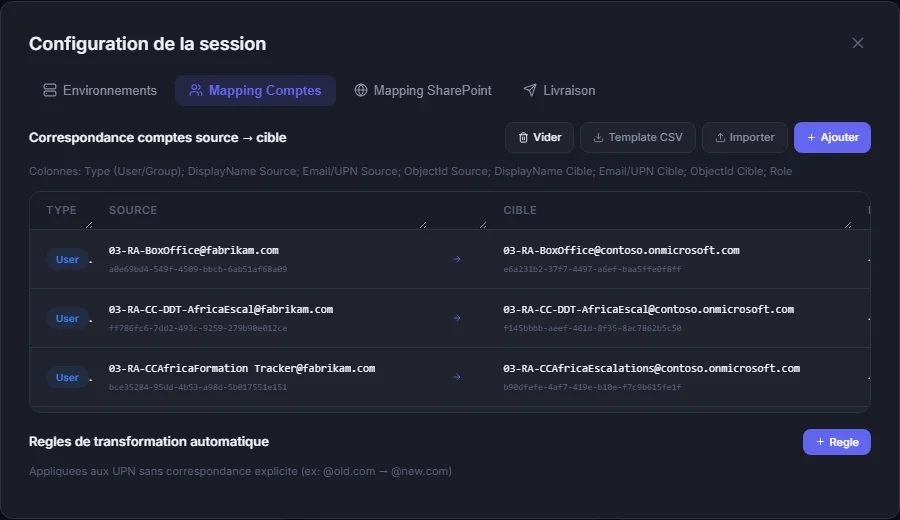Click the arrow icon in CC-DDT-AfricaEscal row

click(x=457, y=318)
